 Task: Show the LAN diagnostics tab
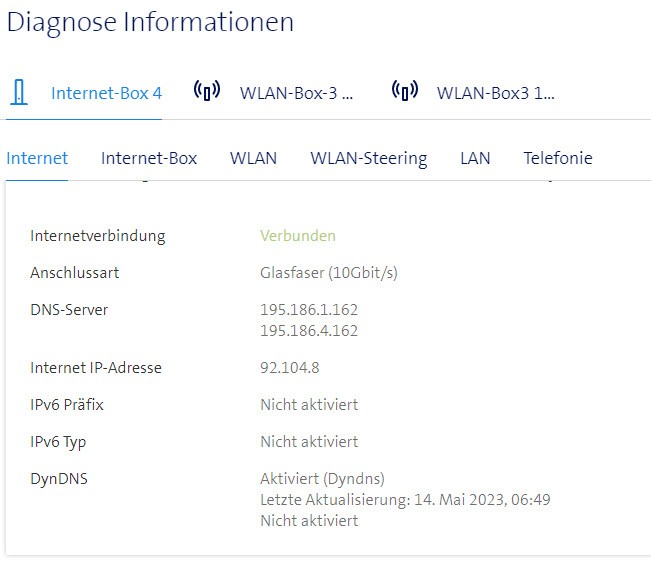[475, 158]
